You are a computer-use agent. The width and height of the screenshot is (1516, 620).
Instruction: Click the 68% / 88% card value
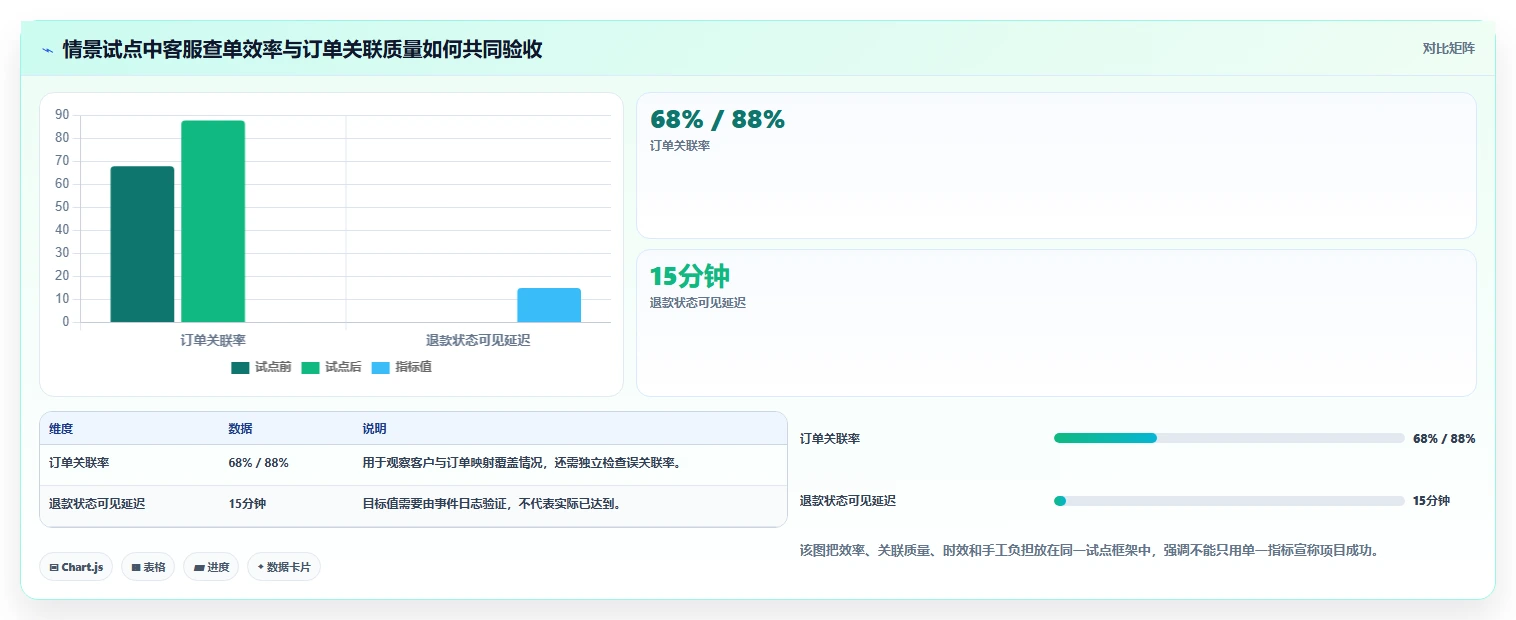click(717, 120)
